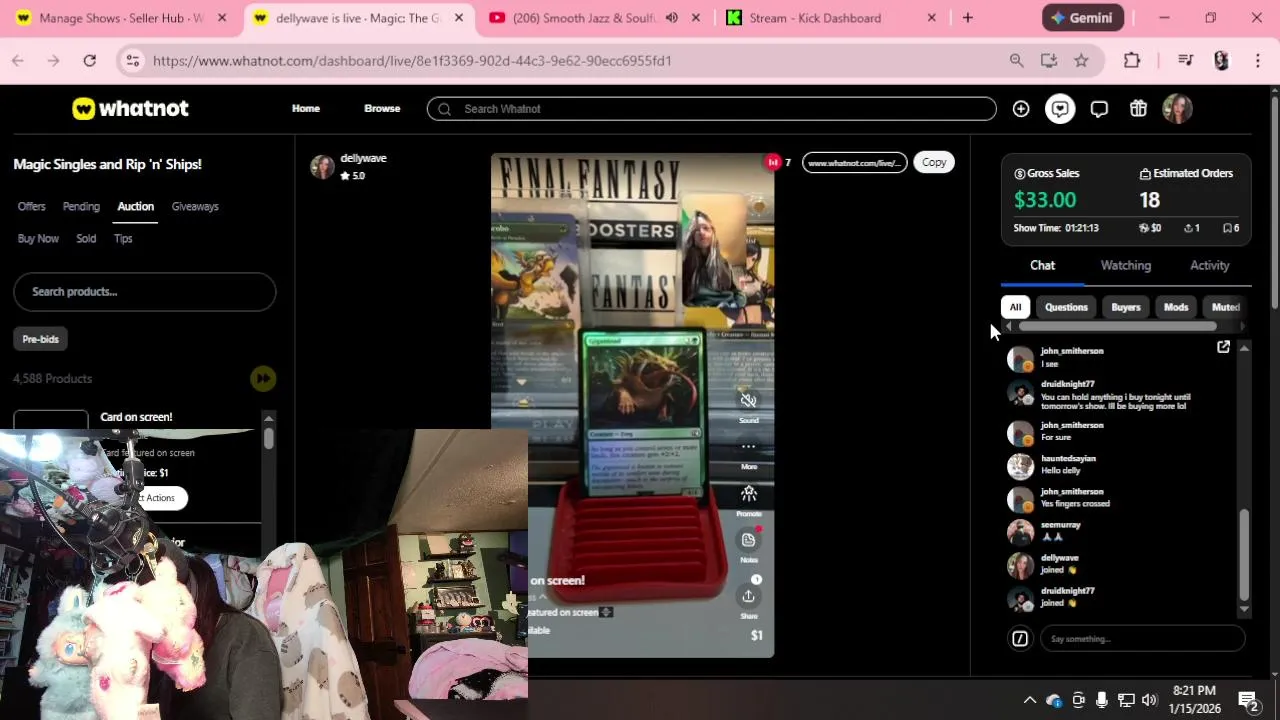The image size is (1280, 720).
Task: Switch to the Activity tab
Action: point(1209,265)
